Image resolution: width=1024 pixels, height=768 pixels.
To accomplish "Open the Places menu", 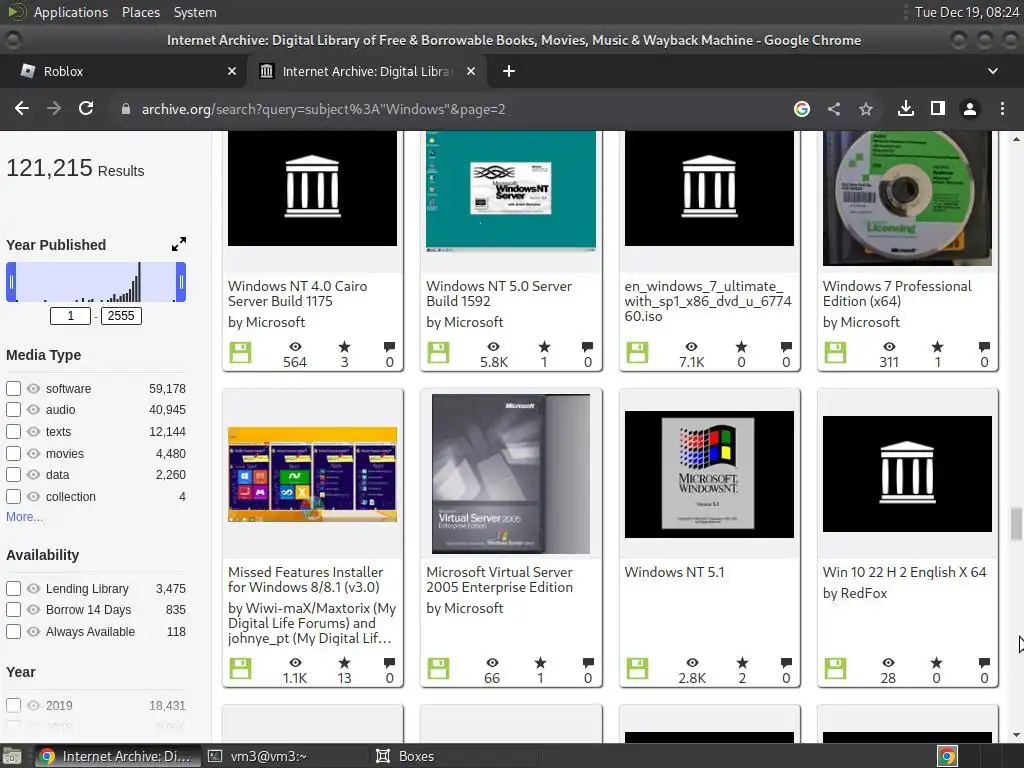I will 140,12.
